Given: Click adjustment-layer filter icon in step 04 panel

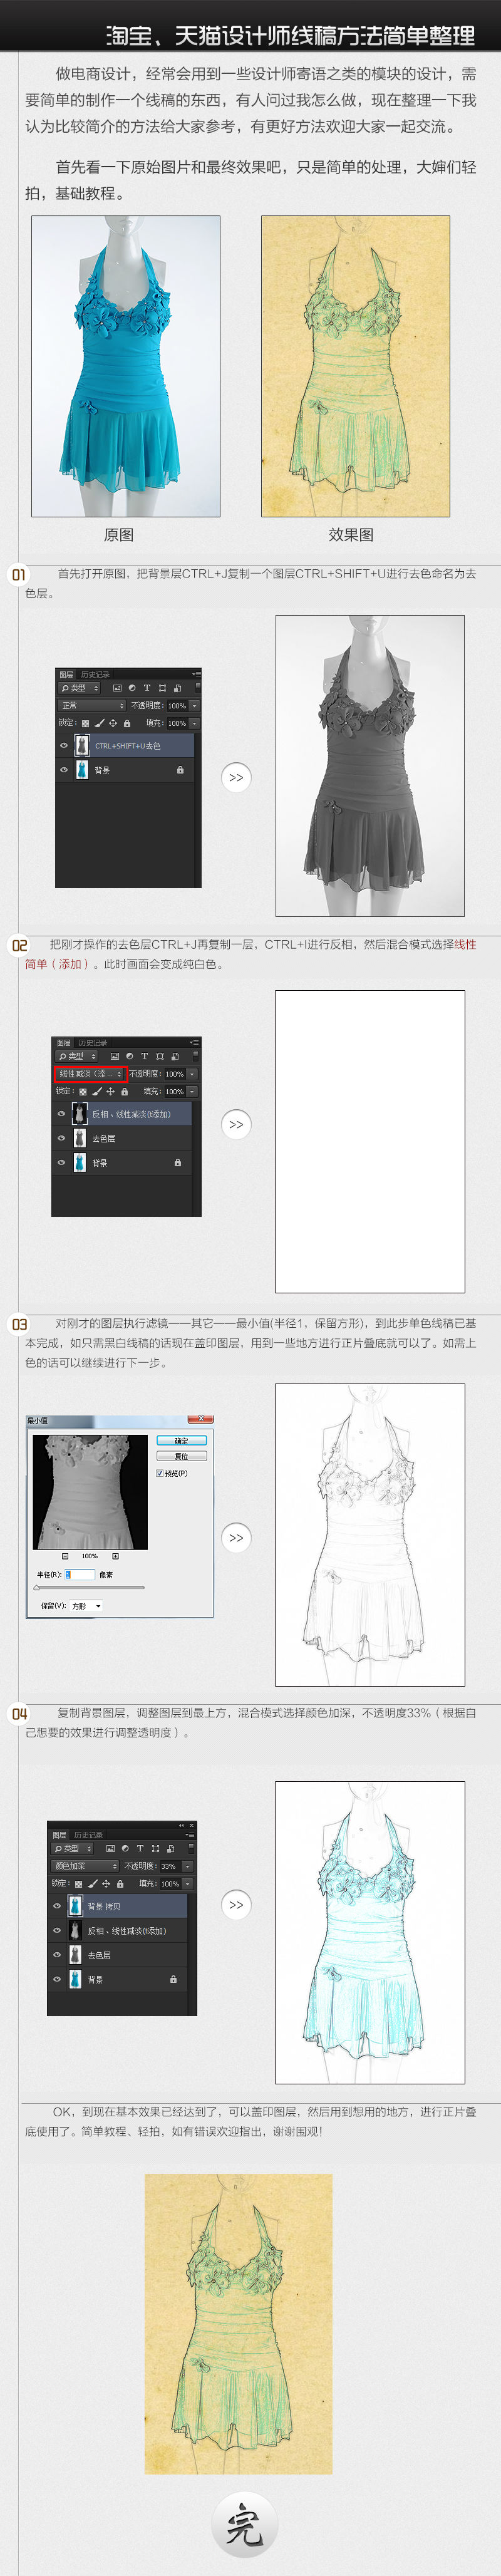Looking at the screenshot, I should point(125,1849).
